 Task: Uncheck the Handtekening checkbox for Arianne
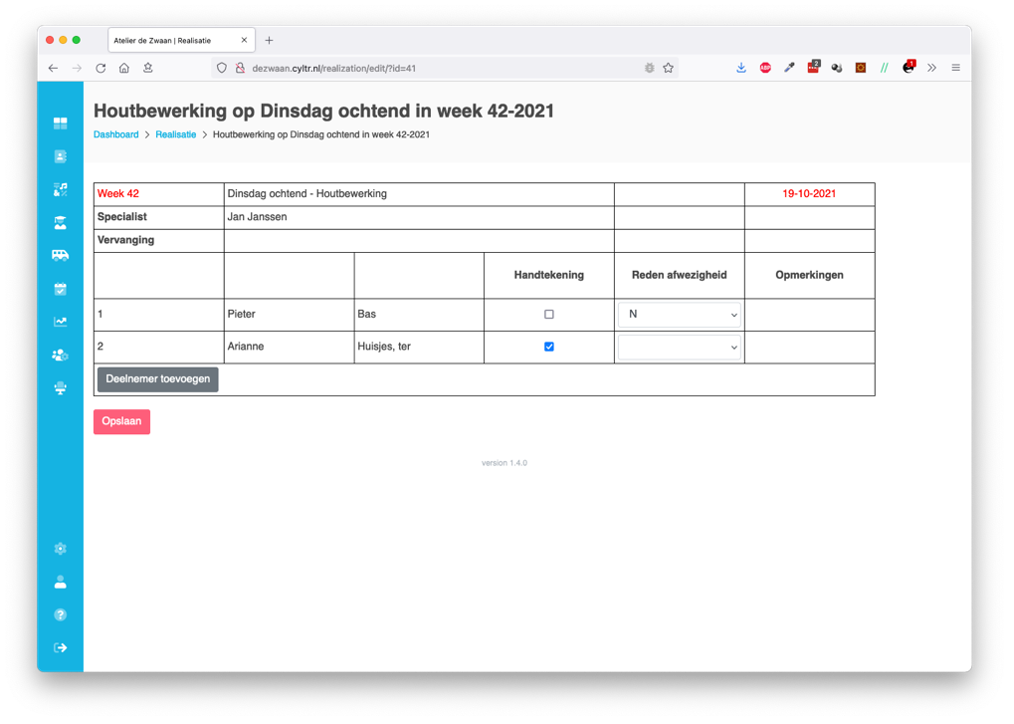point(549,347)
